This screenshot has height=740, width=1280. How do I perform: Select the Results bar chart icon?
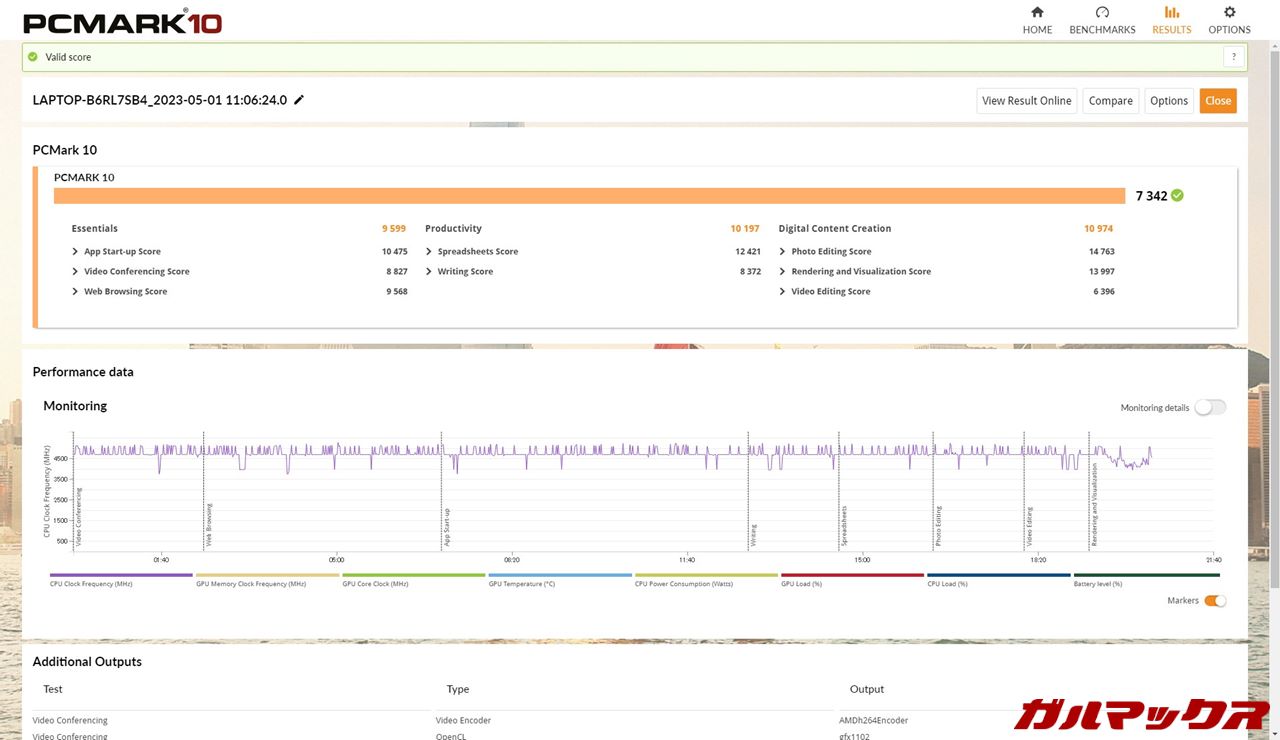pyautogui.click(x=1171, y=13)
